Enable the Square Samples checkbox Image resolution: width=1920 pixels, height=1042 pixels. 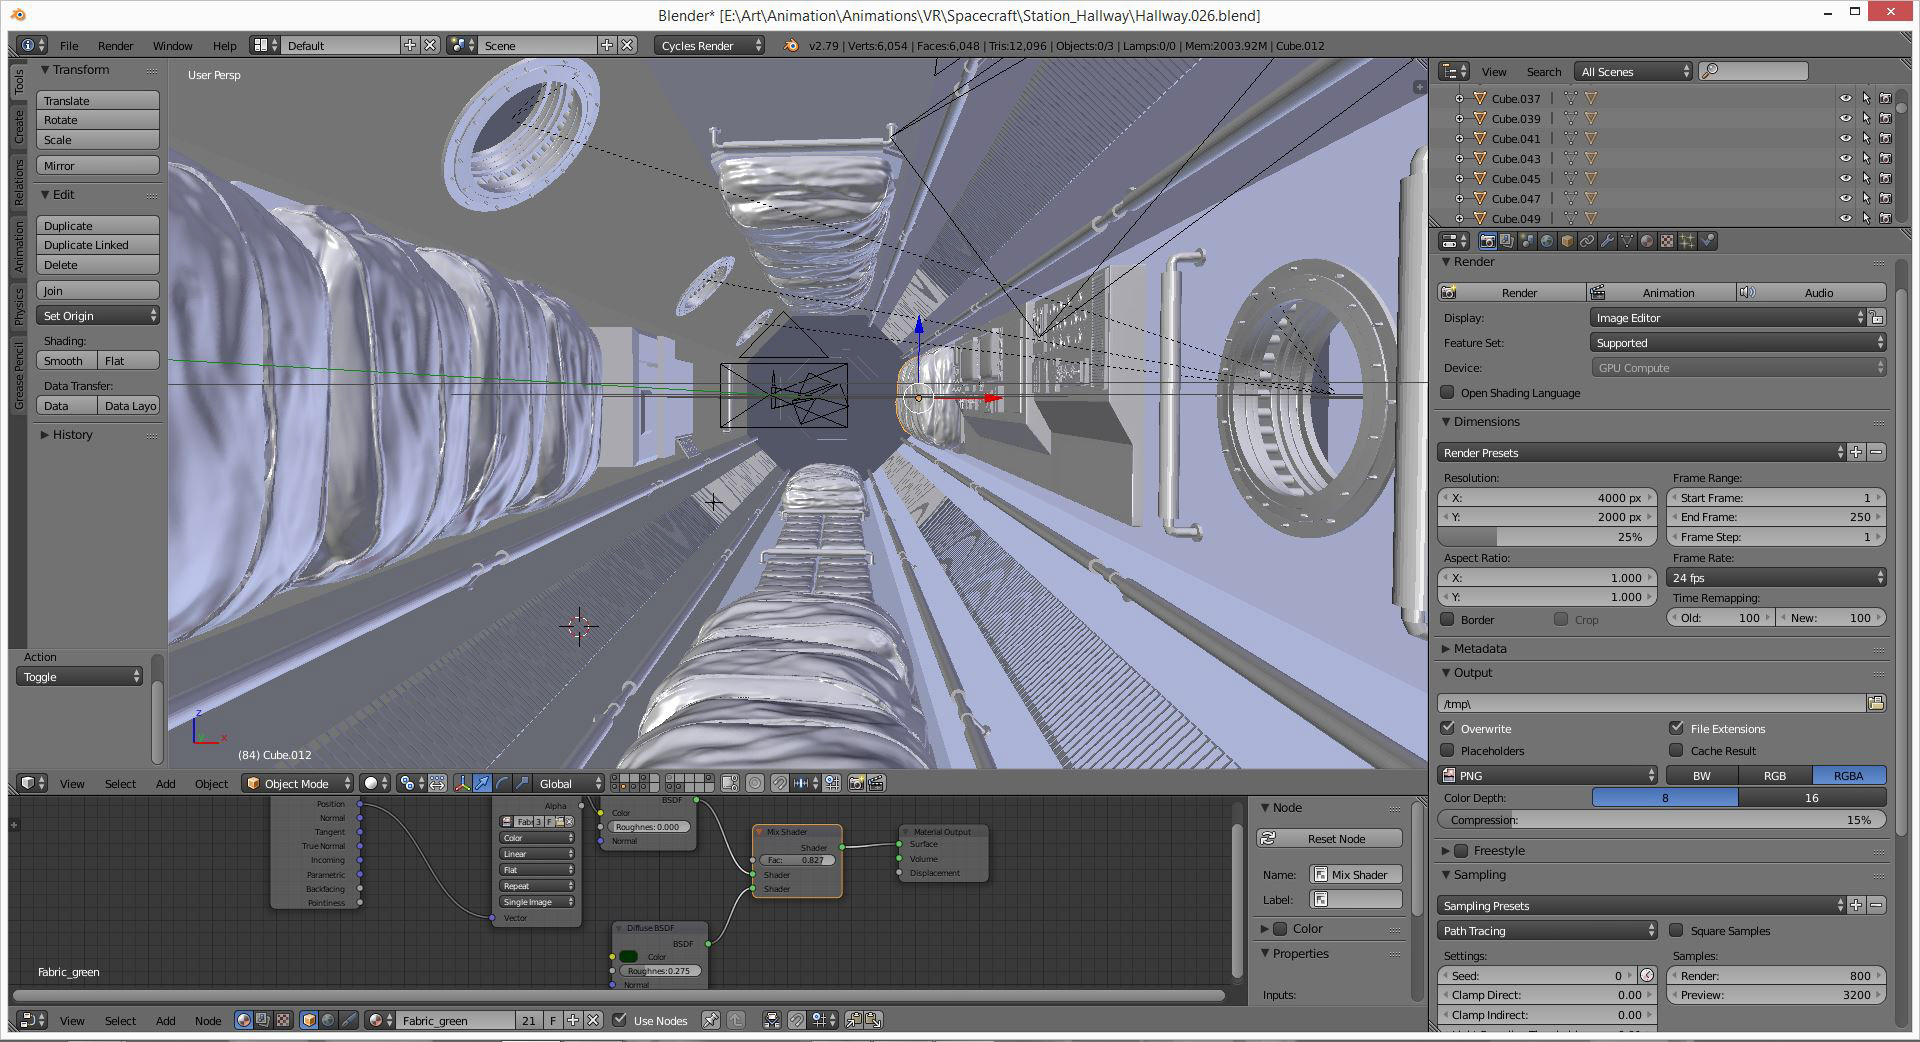(1676, 930)
